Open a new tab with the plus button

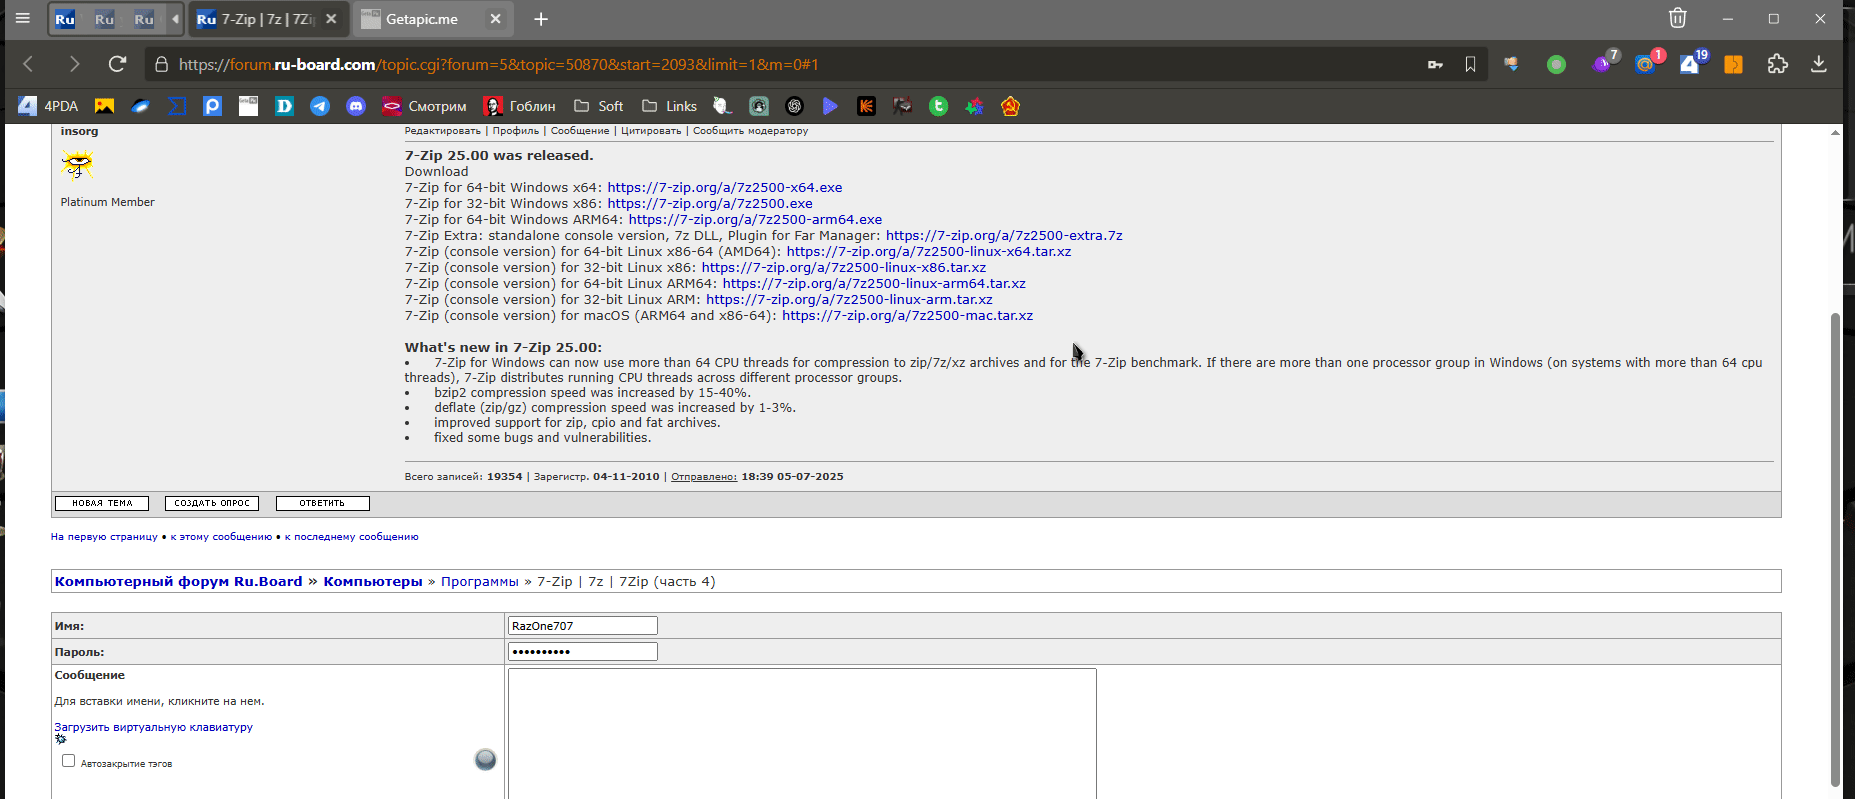coord(541,19)
